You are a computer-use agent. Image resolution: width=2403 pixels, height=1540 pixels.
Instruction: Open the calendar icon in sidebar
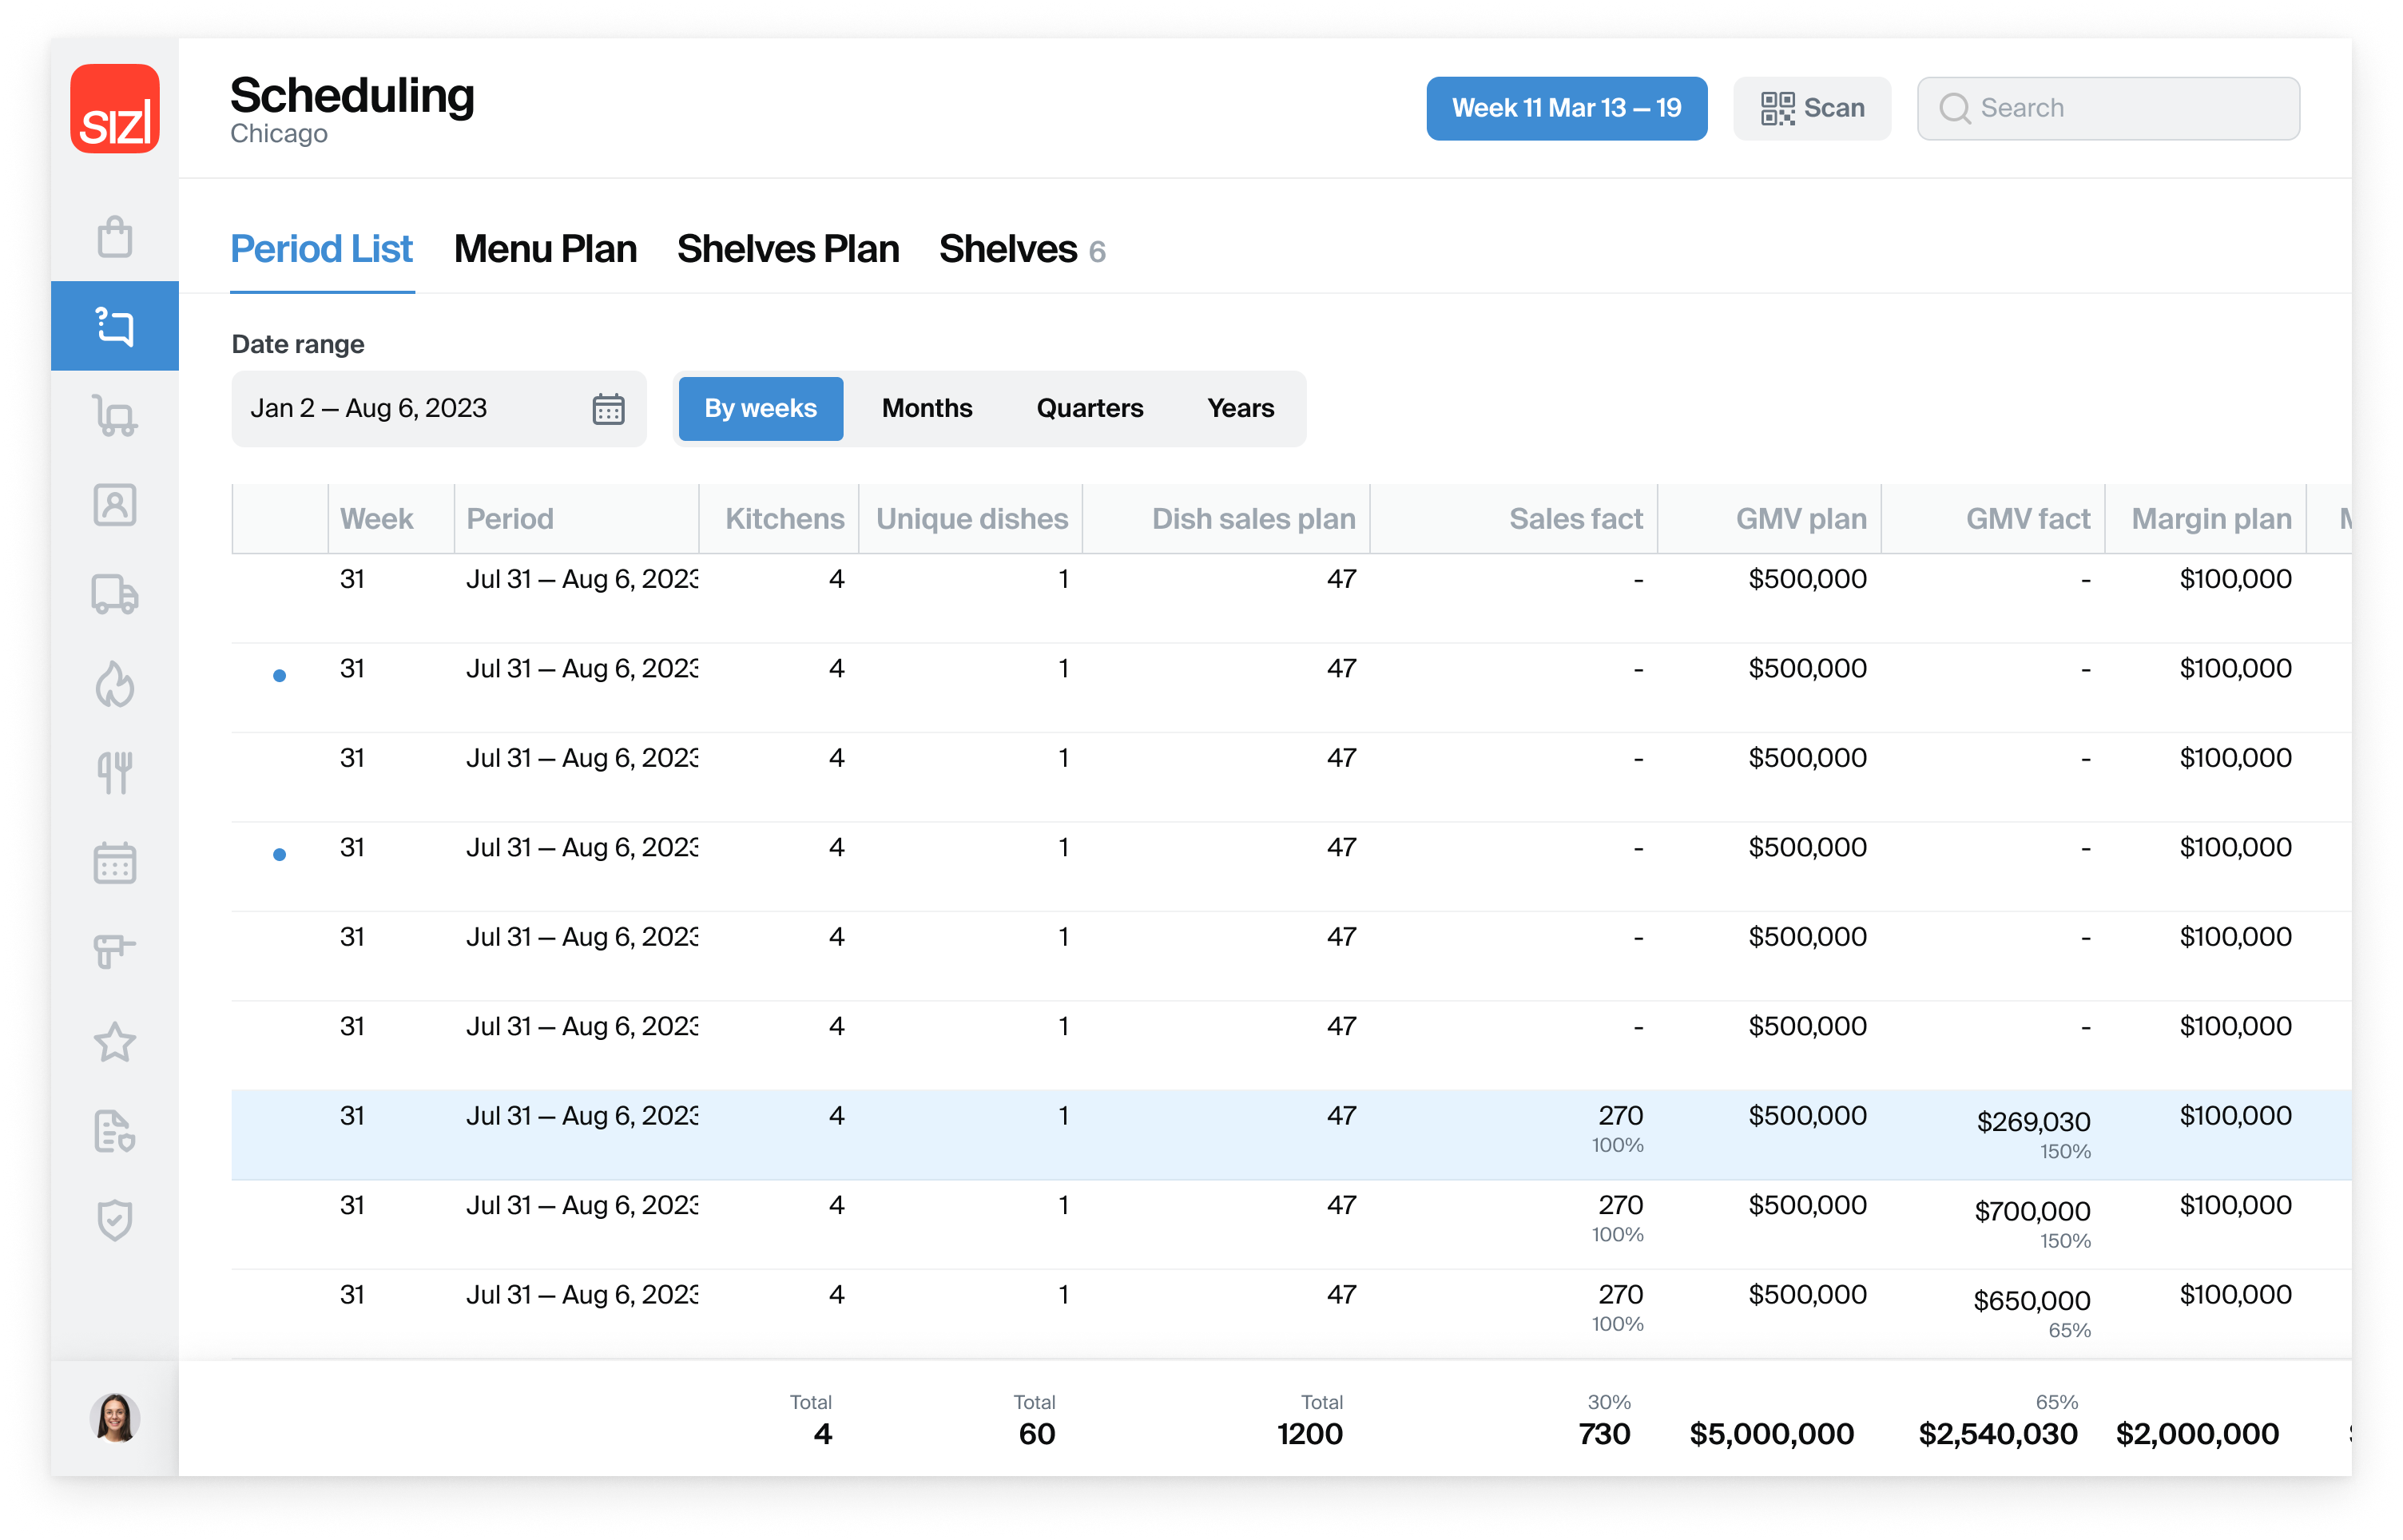115,862
